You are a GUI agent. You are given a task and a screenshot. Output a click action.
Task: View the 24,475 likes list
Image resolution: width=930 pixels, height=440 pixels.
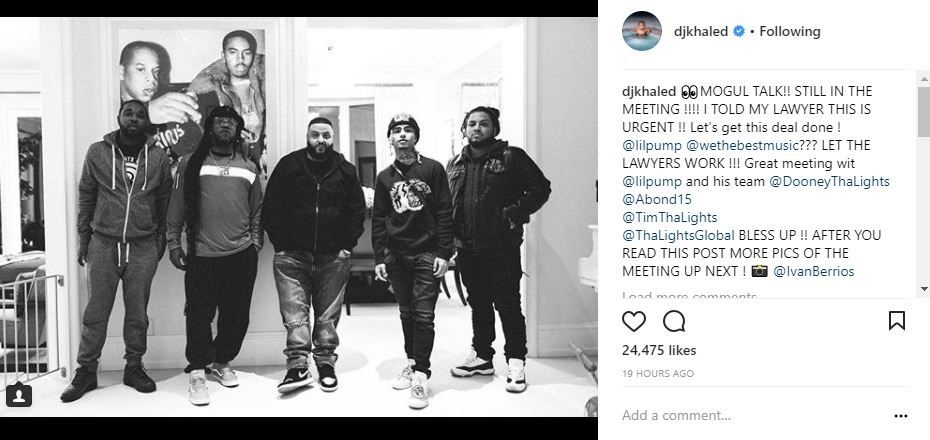pyautogui.click(x=659, y=350)
